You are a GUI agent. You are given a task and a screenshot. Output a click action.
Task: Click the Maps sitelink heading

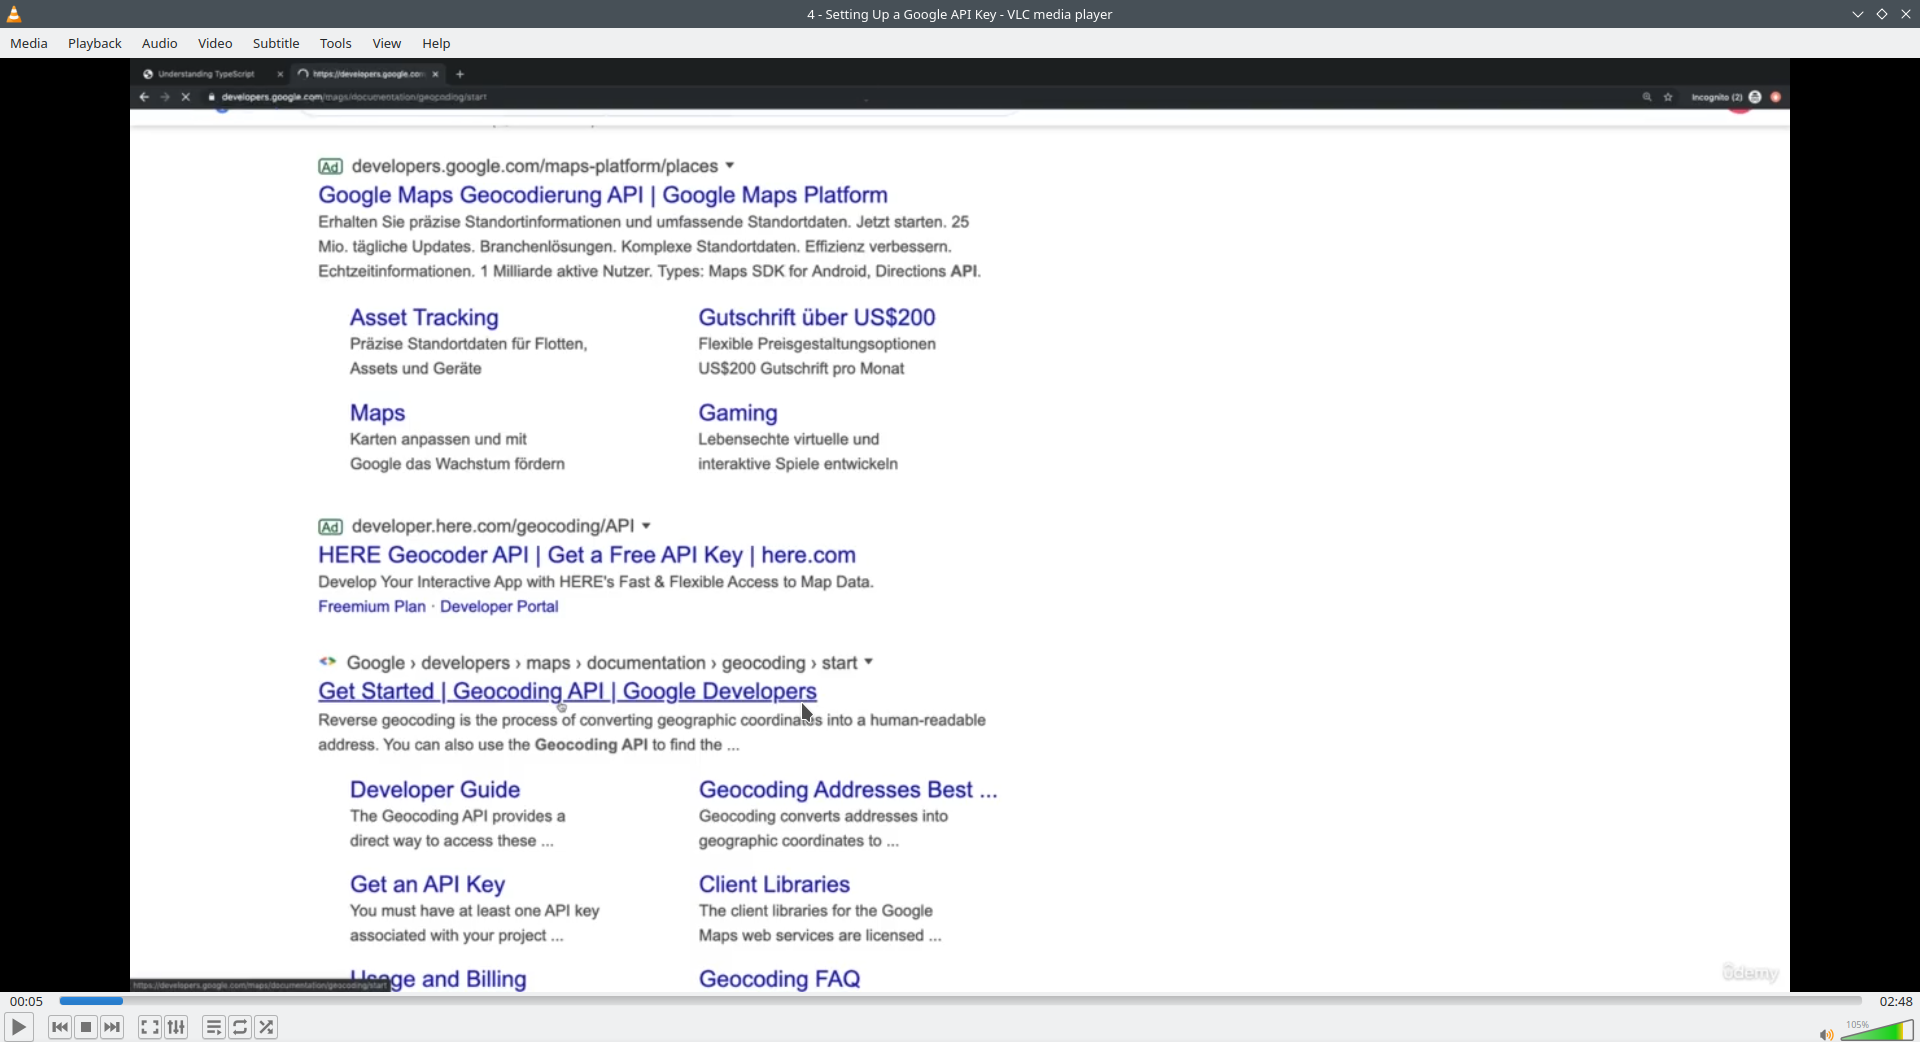[x=377, y=413]
